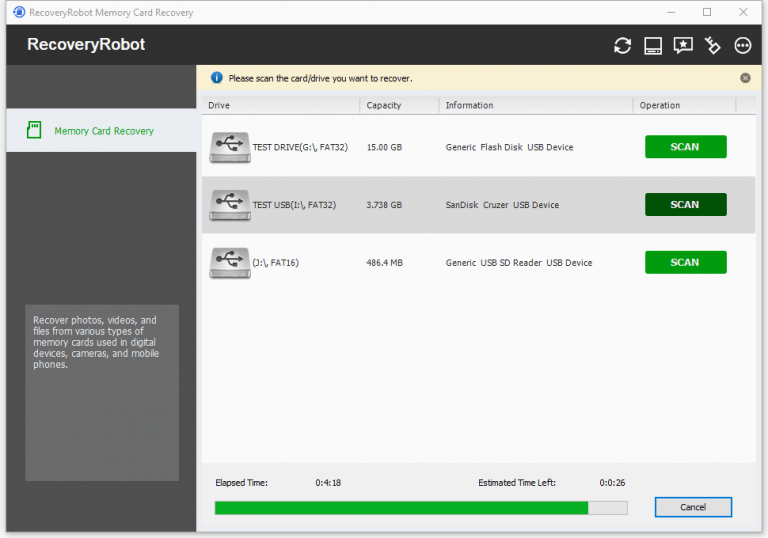Click the USB drive icon for TEST DRIVE
The width and height of the screenshot is (768, 538).
pos(230,147)
